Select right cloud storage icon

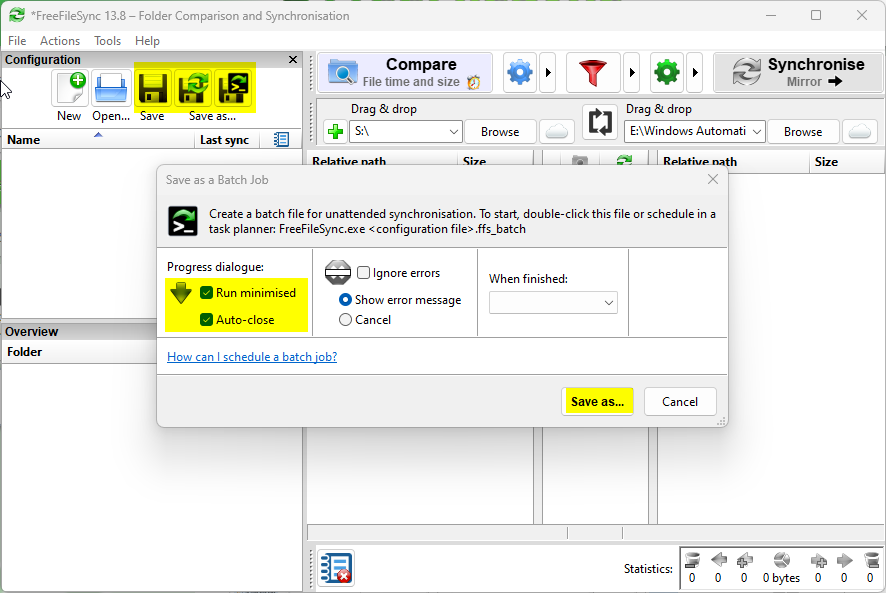click(x=860, y=132)
